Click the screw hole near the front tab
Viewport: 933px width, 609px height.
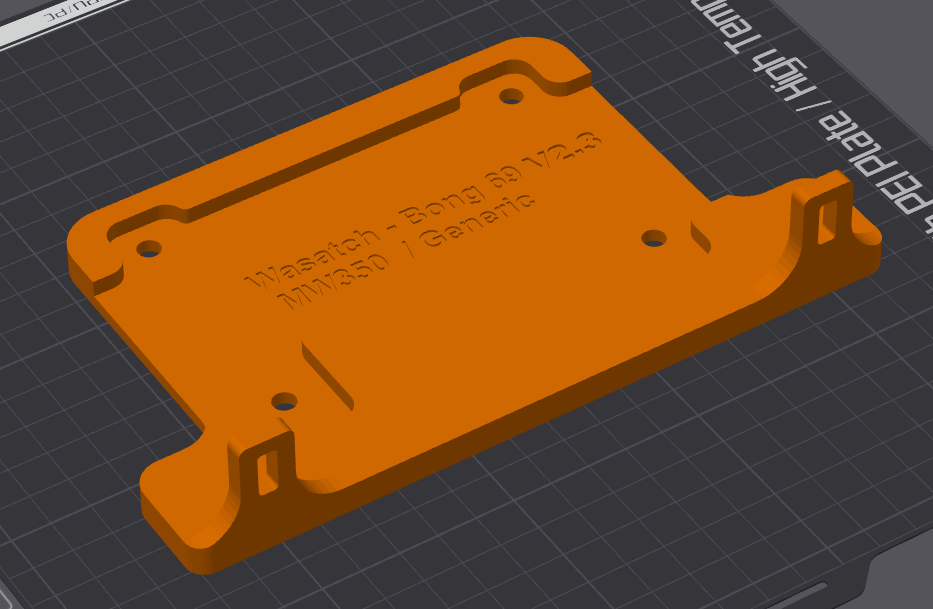(284, 402)
